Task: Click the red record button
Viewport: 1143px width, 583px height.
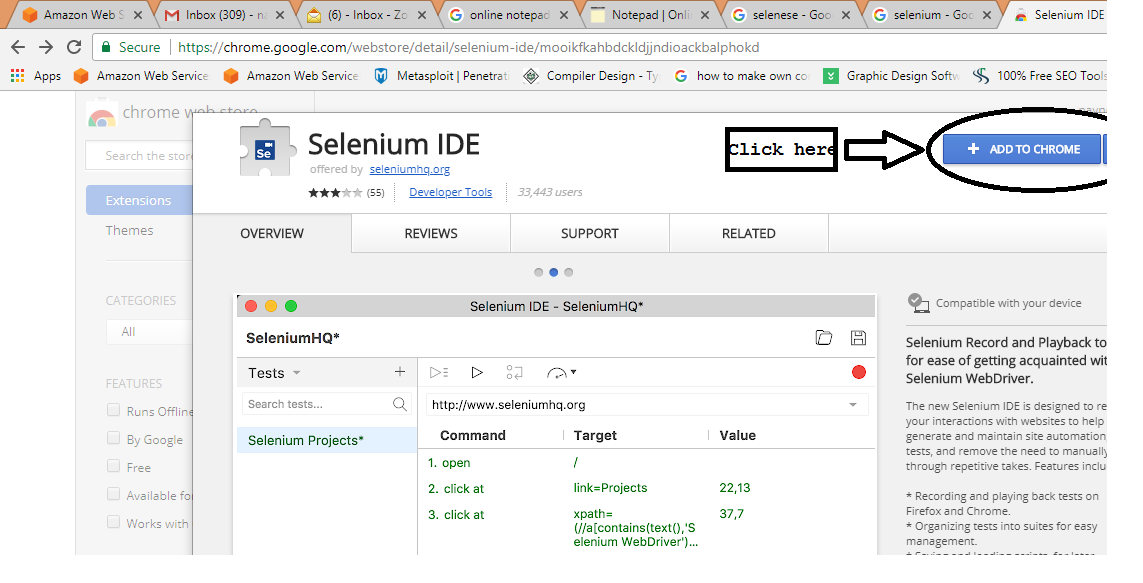Action: (x=859, y=372)
